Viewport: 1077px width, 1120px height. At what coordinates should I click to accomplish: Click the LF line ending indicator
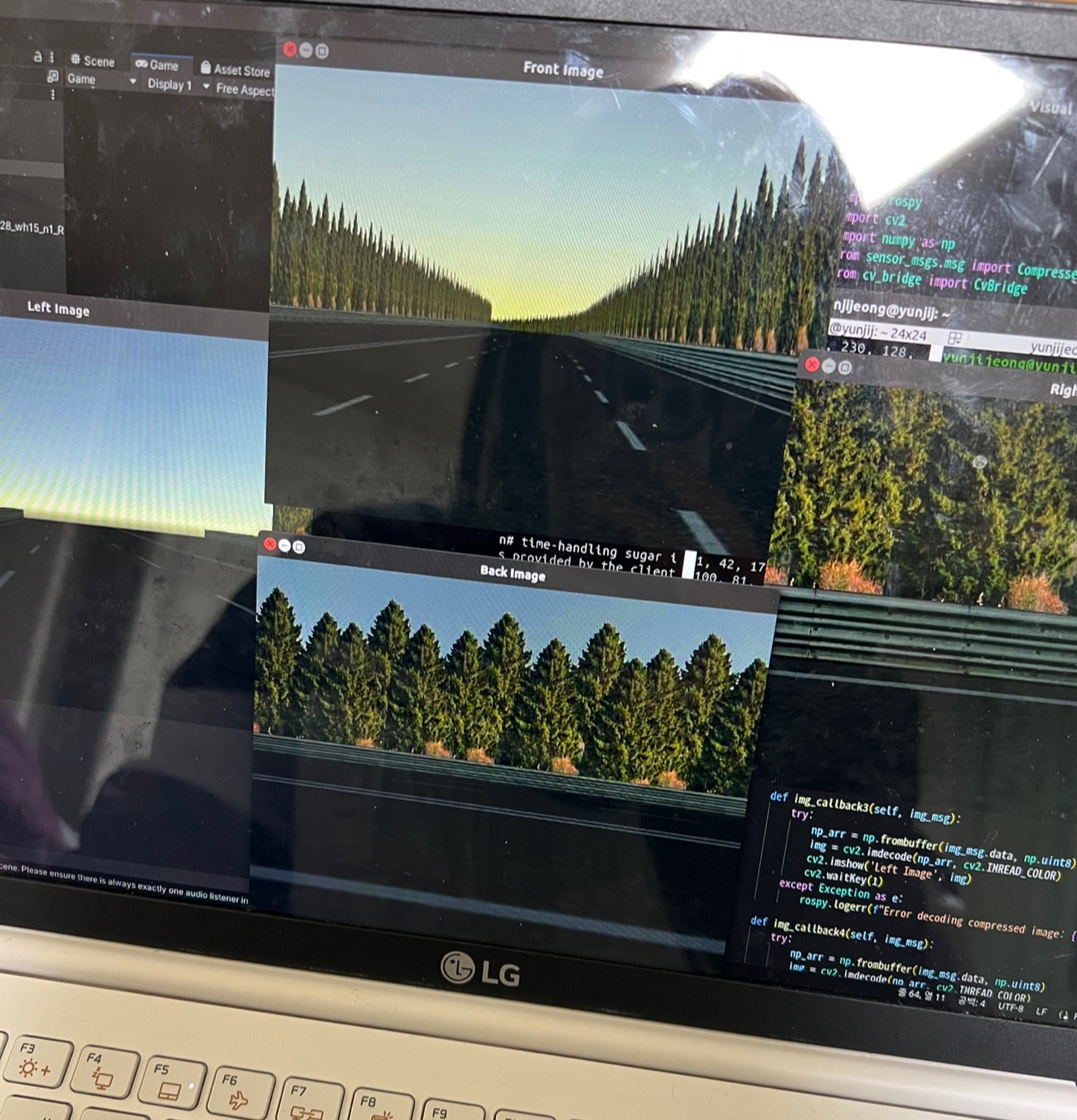pyautogui.click(x=1042, y=1012)
